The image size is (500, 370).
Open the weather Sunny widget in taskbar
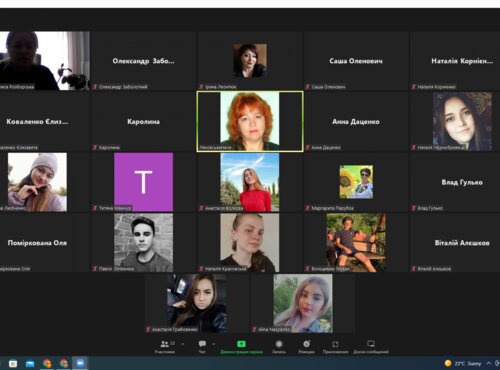[463, 363]
